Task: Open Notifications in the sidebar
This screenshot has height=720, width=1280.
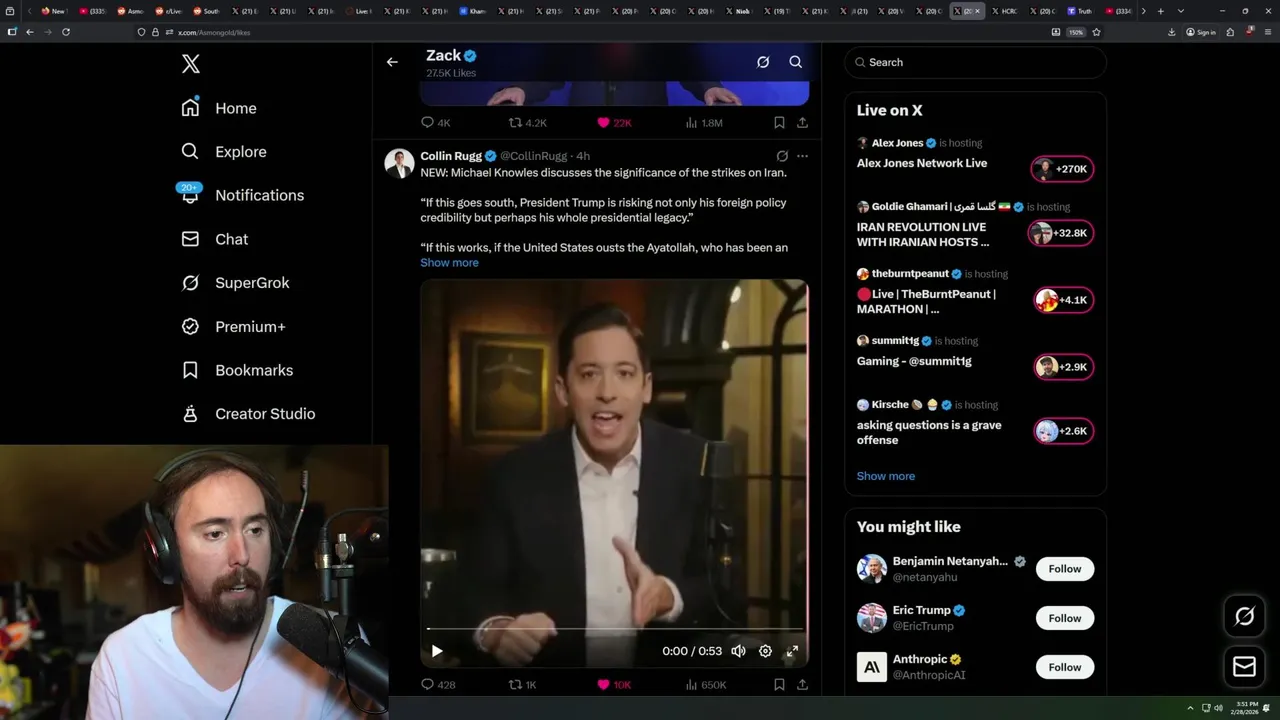Action: point(242,195)
